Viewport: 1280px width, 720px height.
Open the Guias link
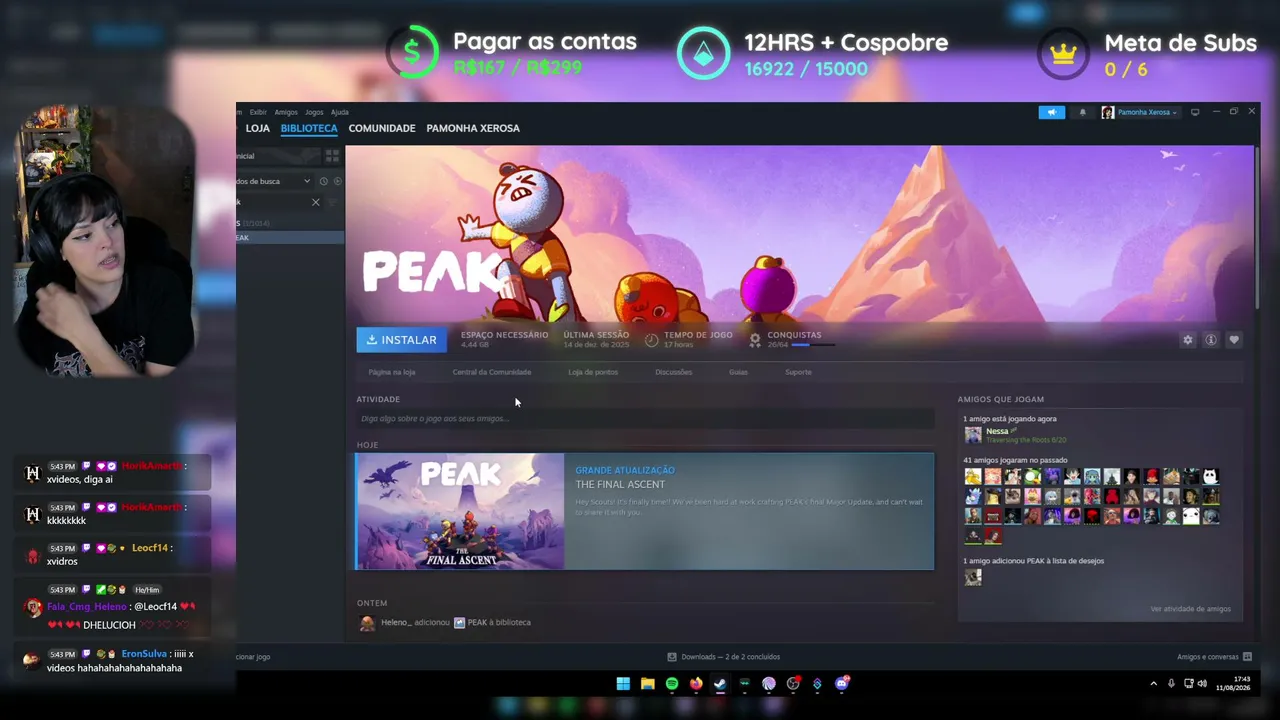(738, 372)
